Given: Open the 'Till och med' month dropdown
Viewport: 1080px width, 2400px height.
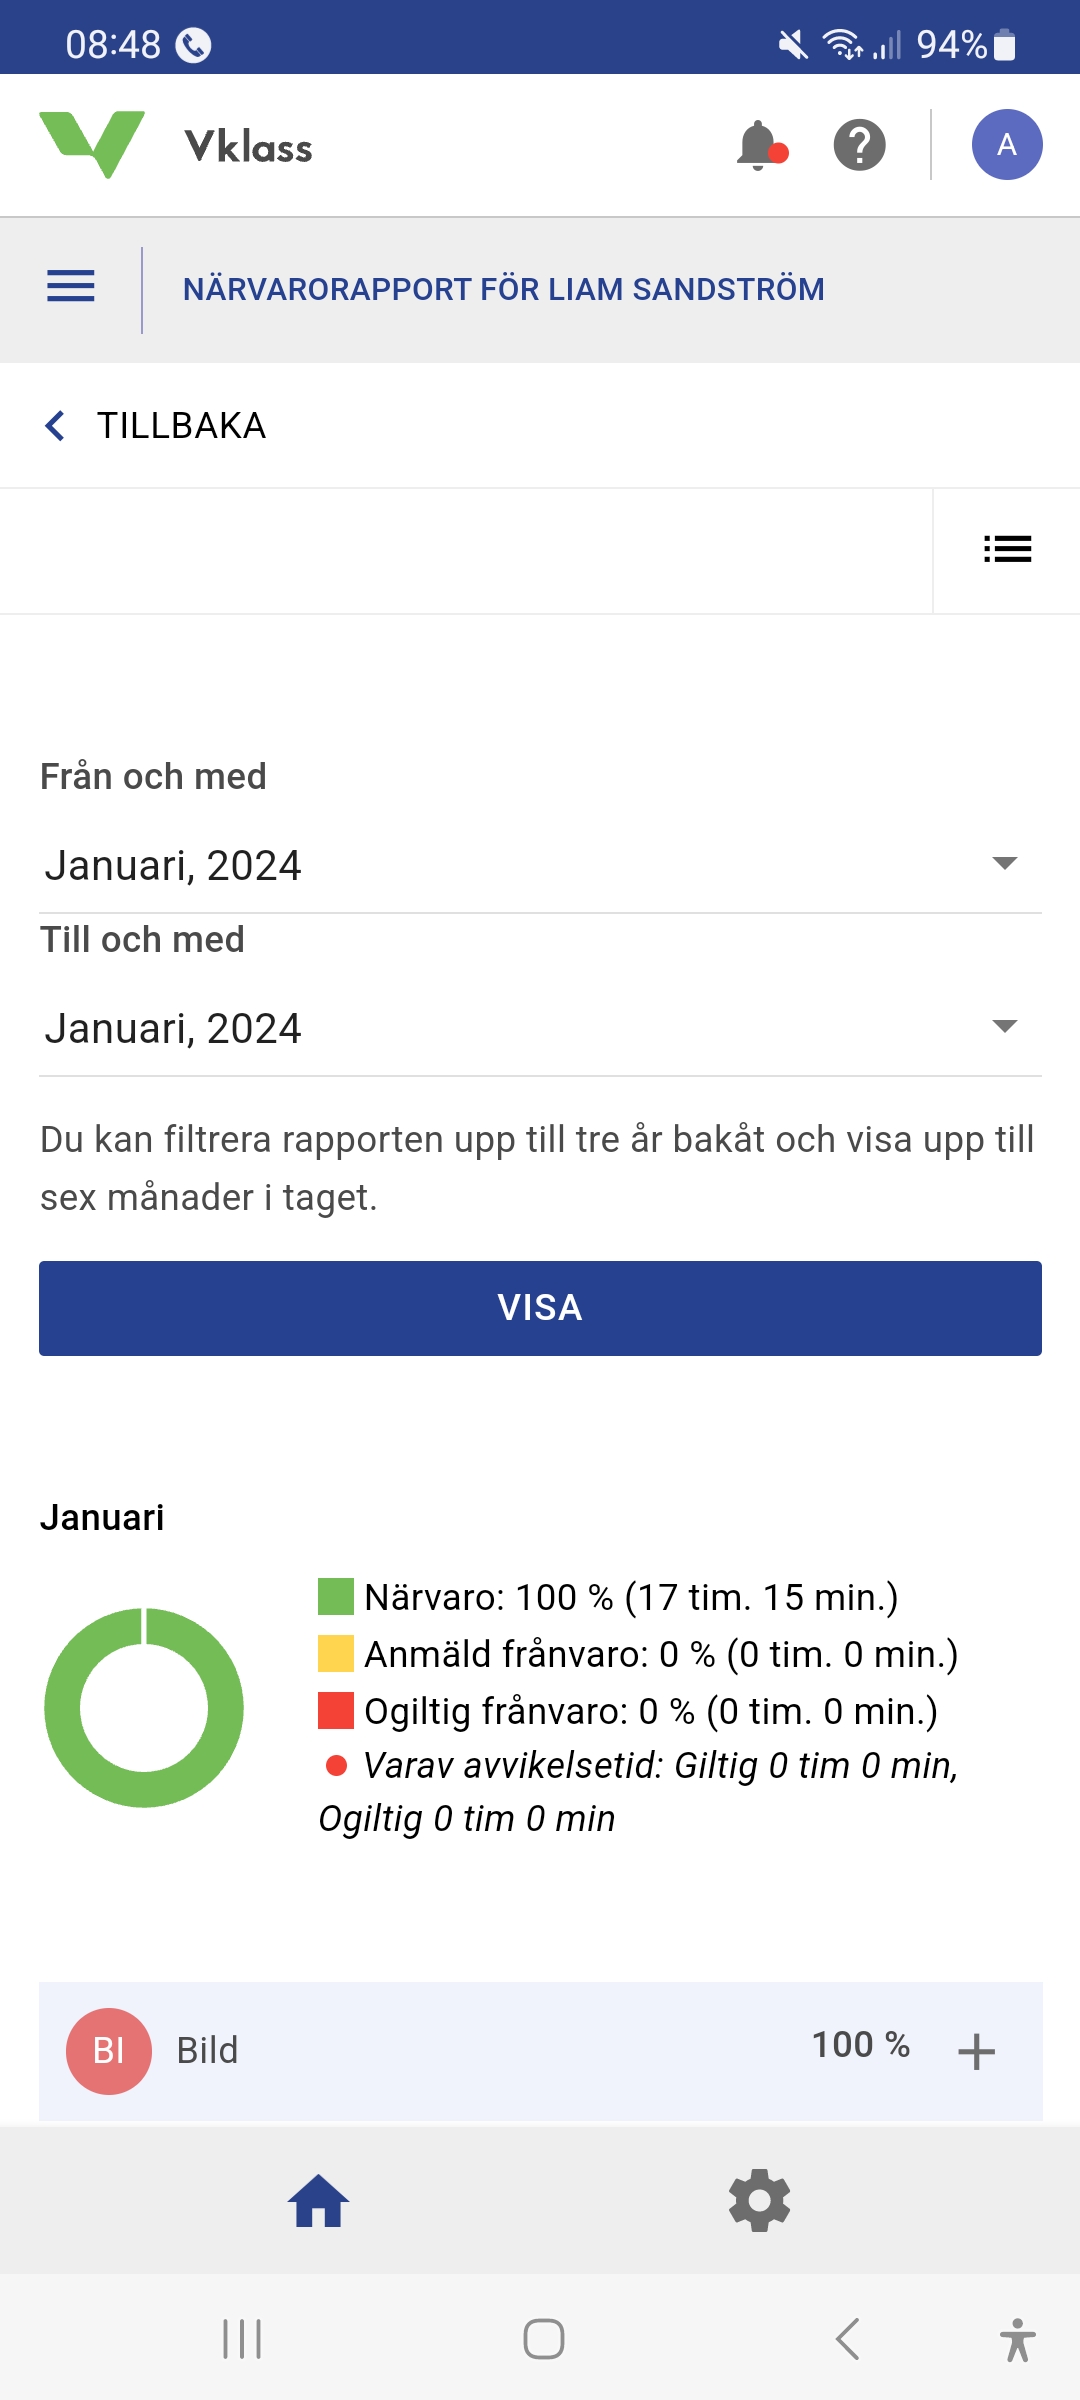Looking at the screenshot, I should pos(540,1028).
